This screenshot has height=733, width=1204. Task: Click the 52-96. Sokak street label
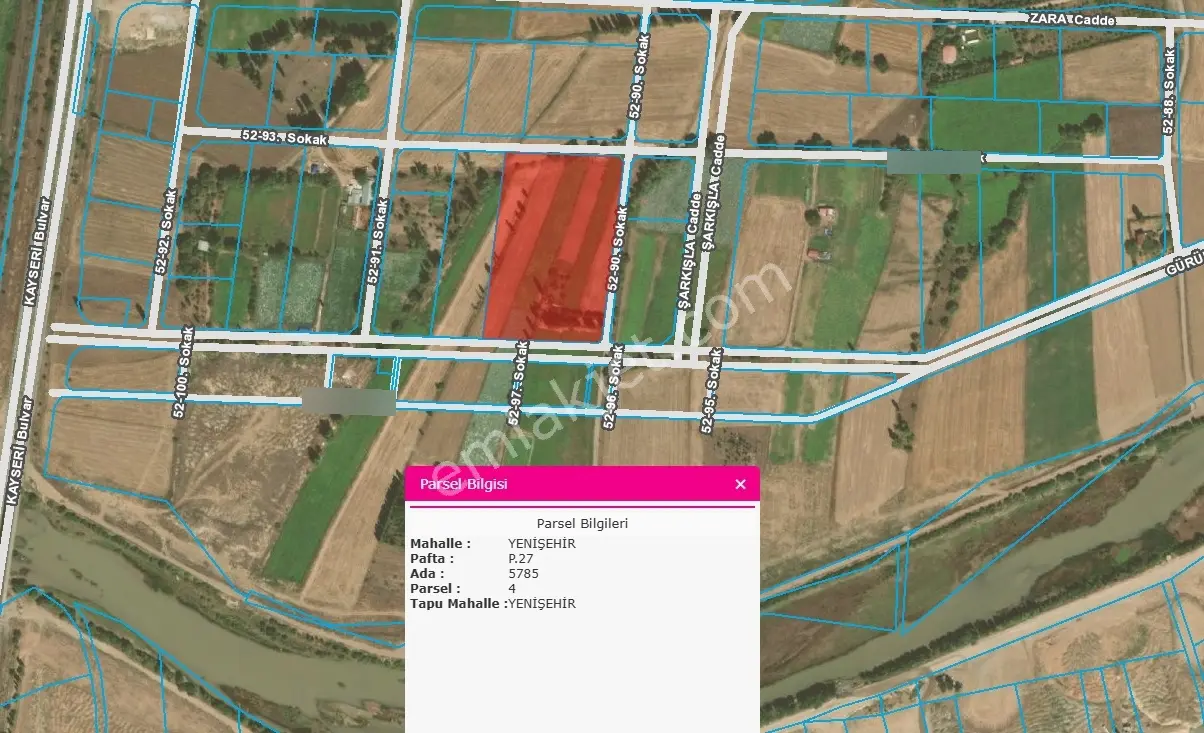[x=615, y=387]
